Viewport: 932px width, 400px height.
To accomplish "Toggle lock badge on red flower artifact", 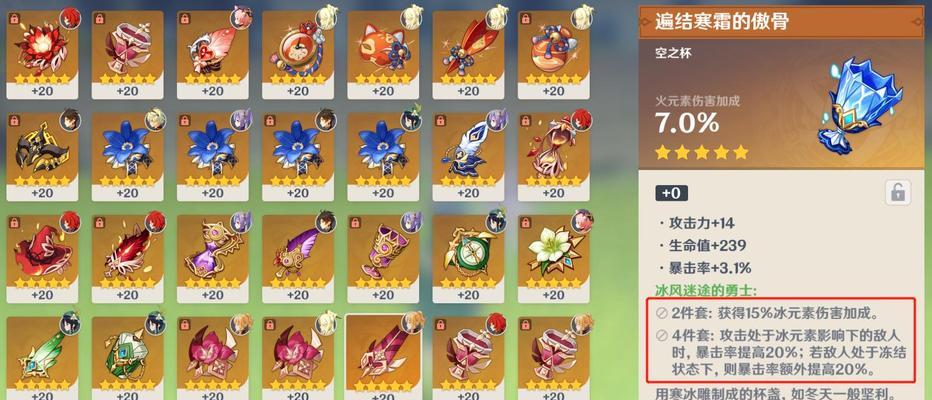I will (x=15, y=20).
